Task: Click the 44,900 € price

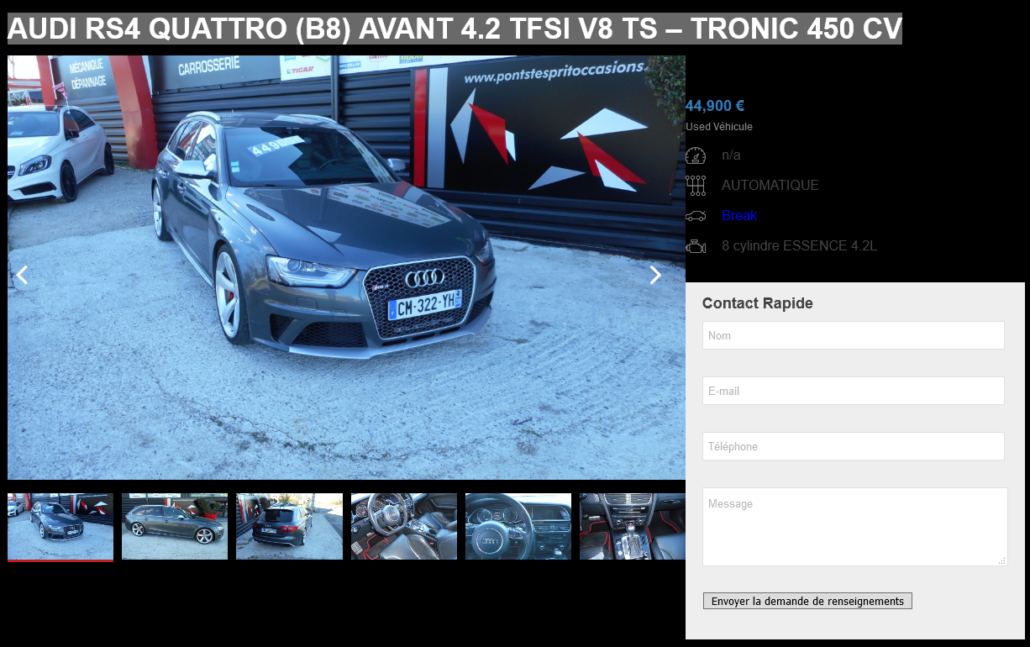Action: coord(715,106)
